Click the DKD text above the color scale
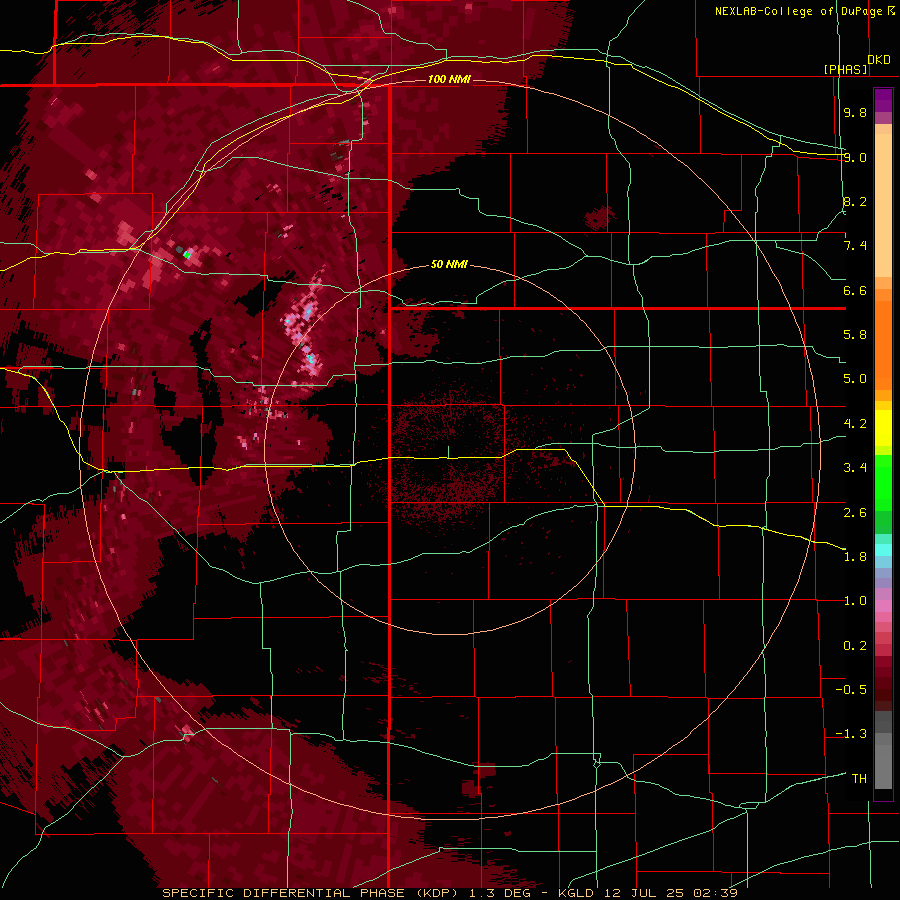This screenshot has width=900, height=900. pyautogui.click(x=879, y=60)
